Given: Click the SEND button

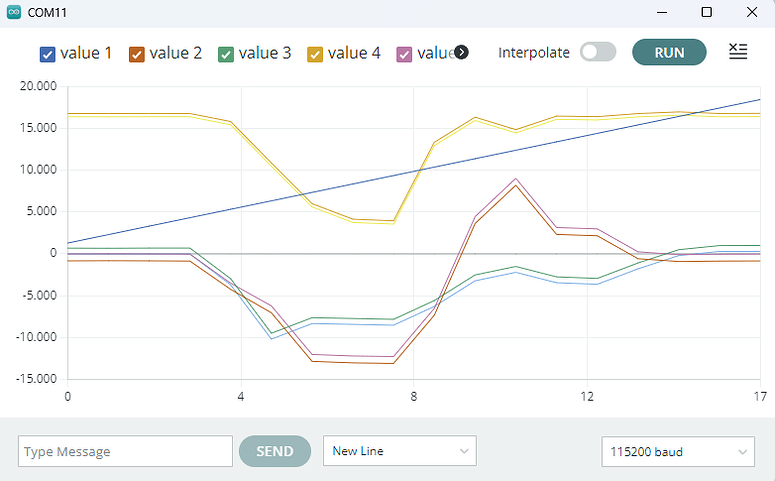Looking at the screenshot, I should (275, 451).
